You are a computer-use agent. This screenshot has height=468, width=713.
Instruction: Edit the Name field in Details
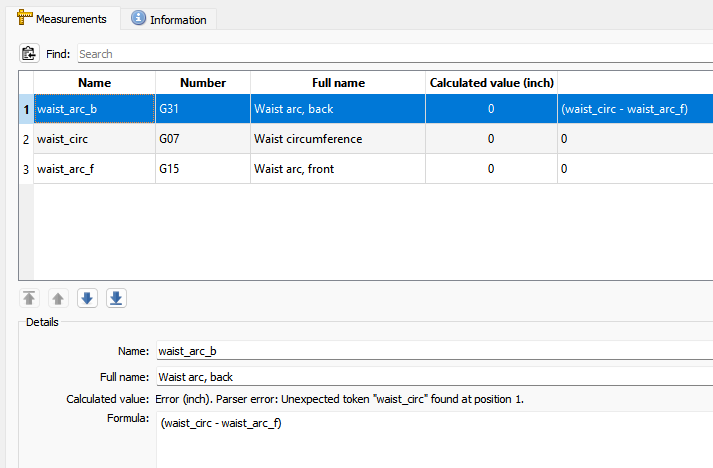tap(433, 351)
